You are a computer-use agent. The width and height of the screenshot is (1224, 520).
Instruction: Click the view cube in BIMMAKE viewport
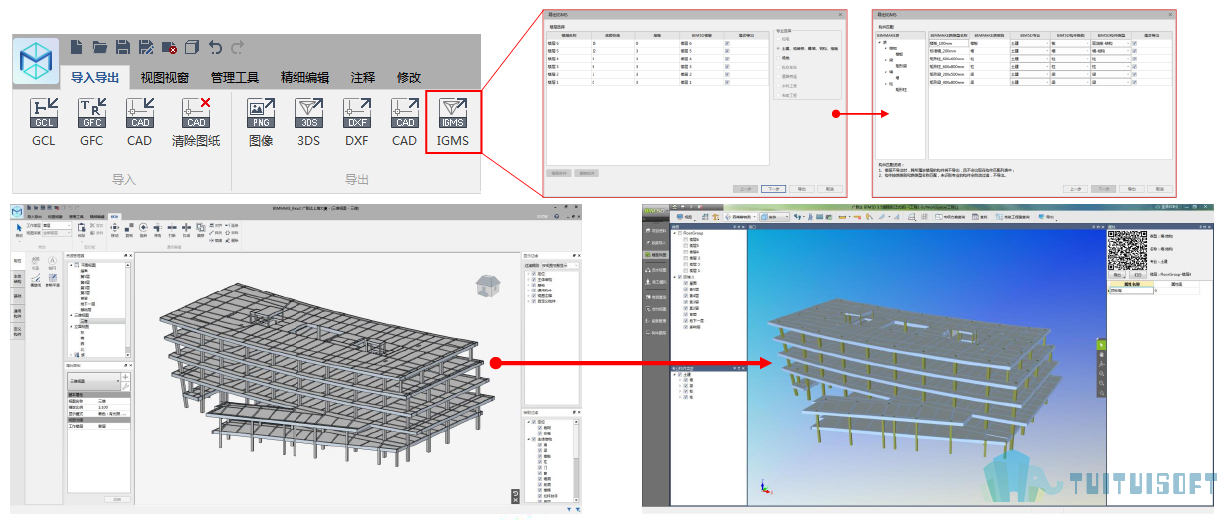(488, 287)
